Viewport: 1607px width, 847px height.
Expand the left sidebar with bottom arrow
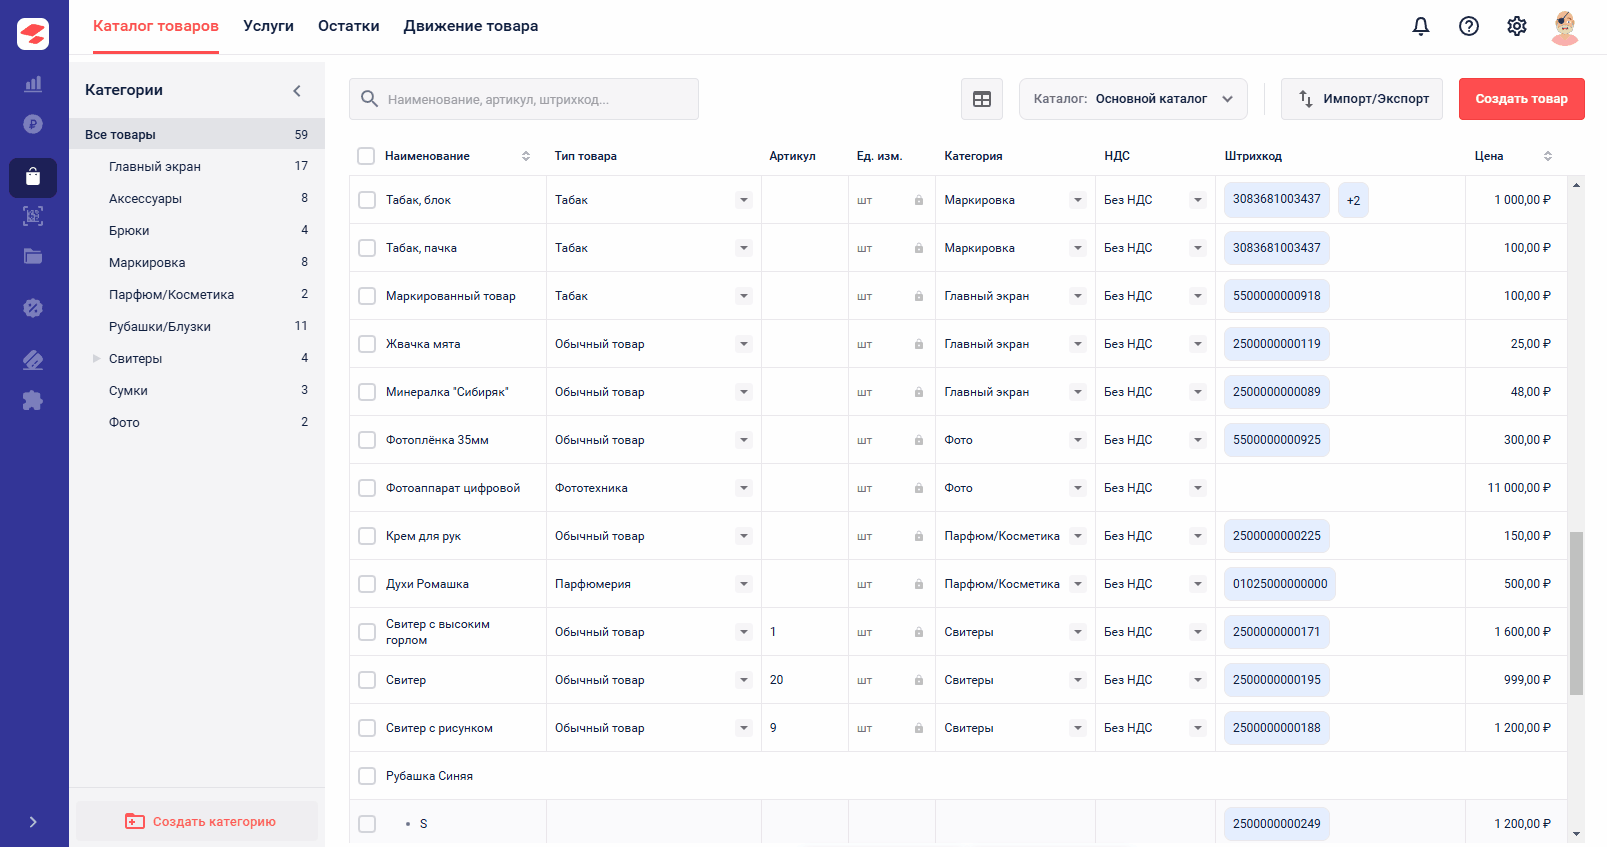pos(33,822)
